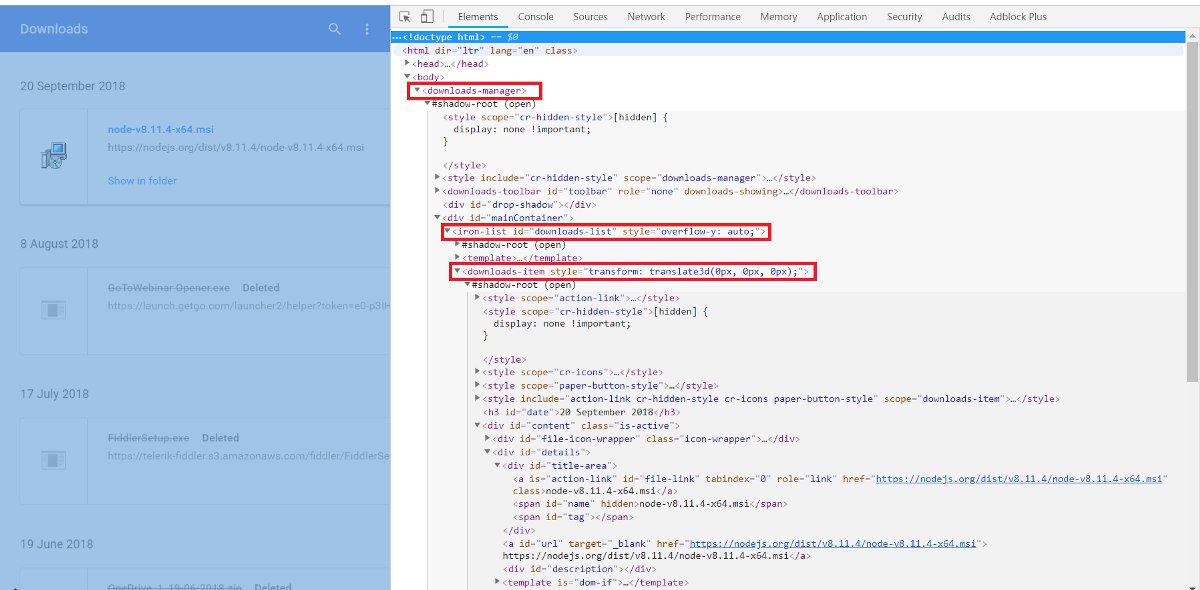Expand the dom-if template node
Image resolution: width=1200 pixels, height=590 pixels.
[498, 582]
